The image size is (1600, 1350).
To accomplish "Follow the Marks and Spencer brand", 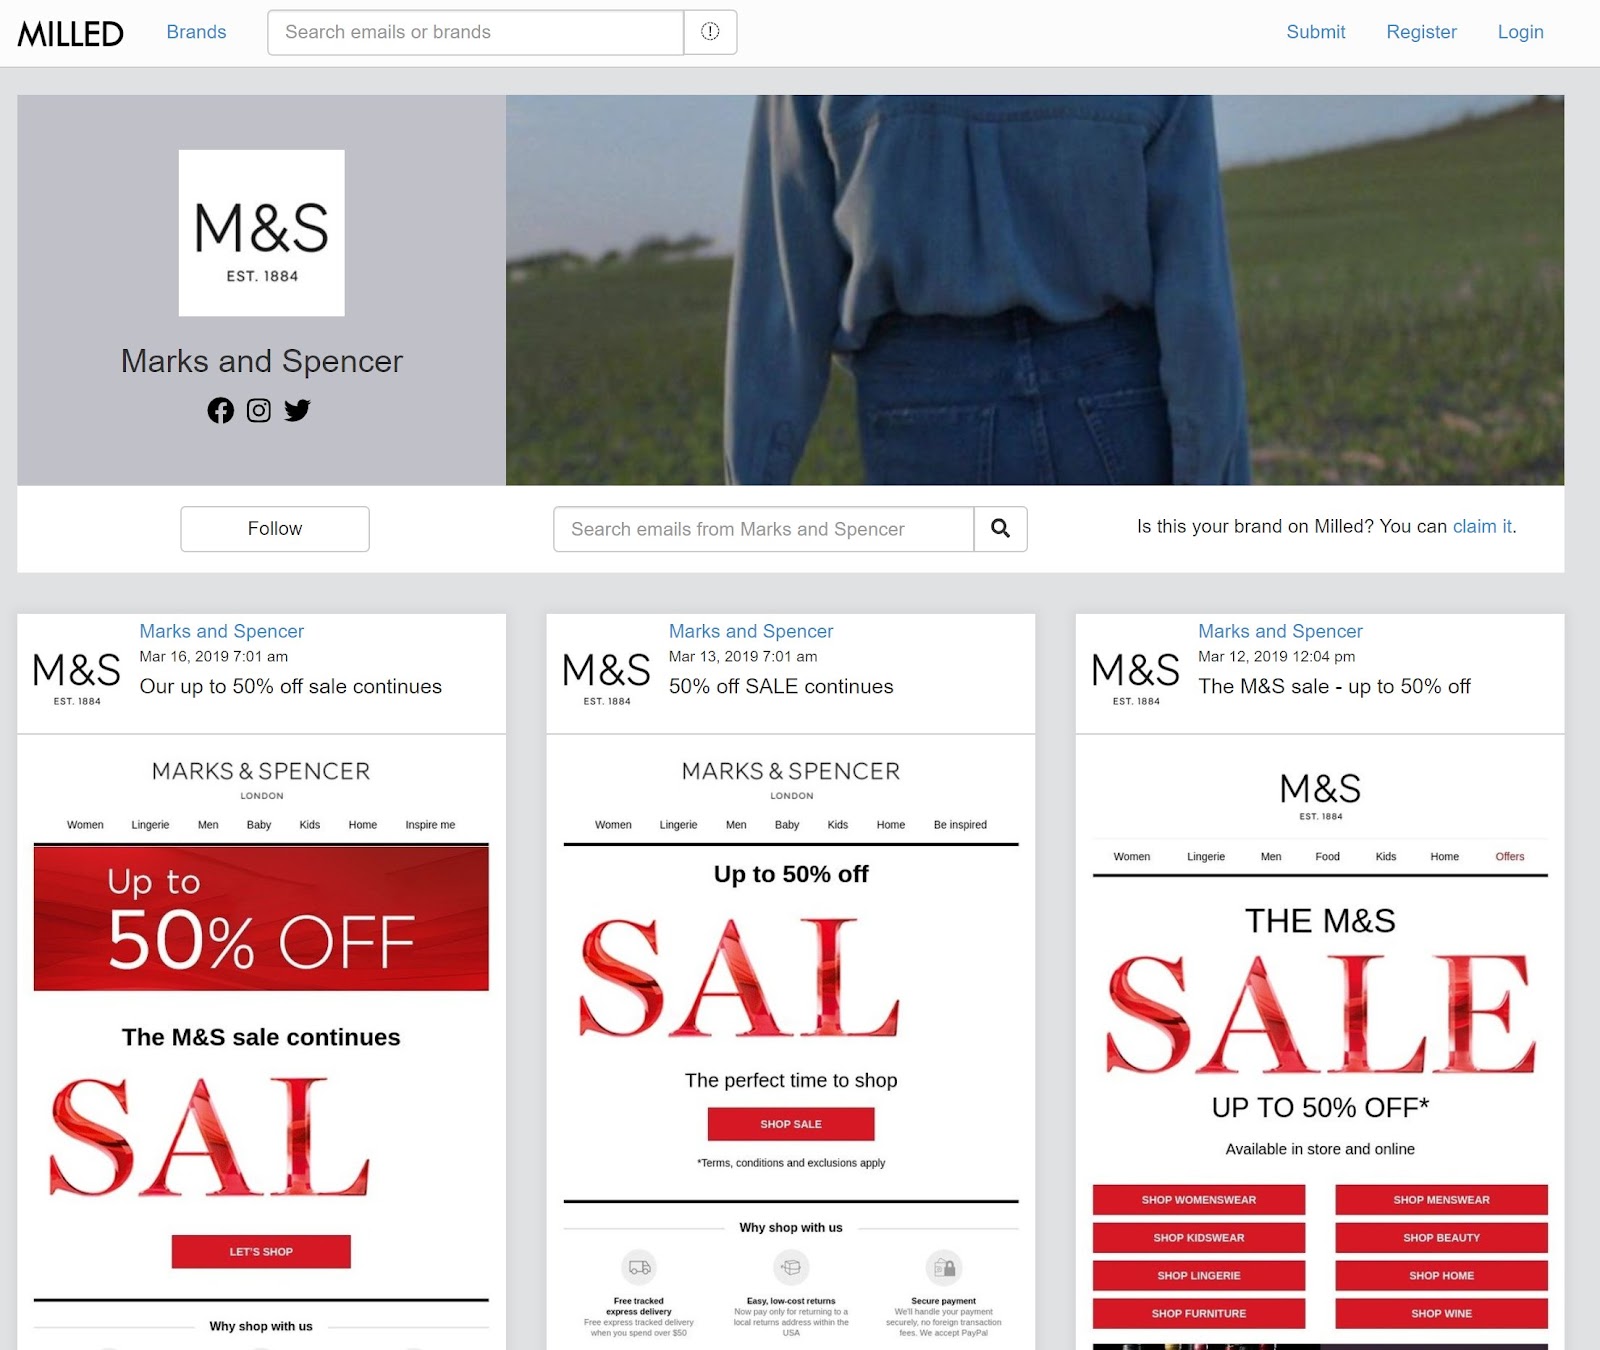I will (275, 528).
